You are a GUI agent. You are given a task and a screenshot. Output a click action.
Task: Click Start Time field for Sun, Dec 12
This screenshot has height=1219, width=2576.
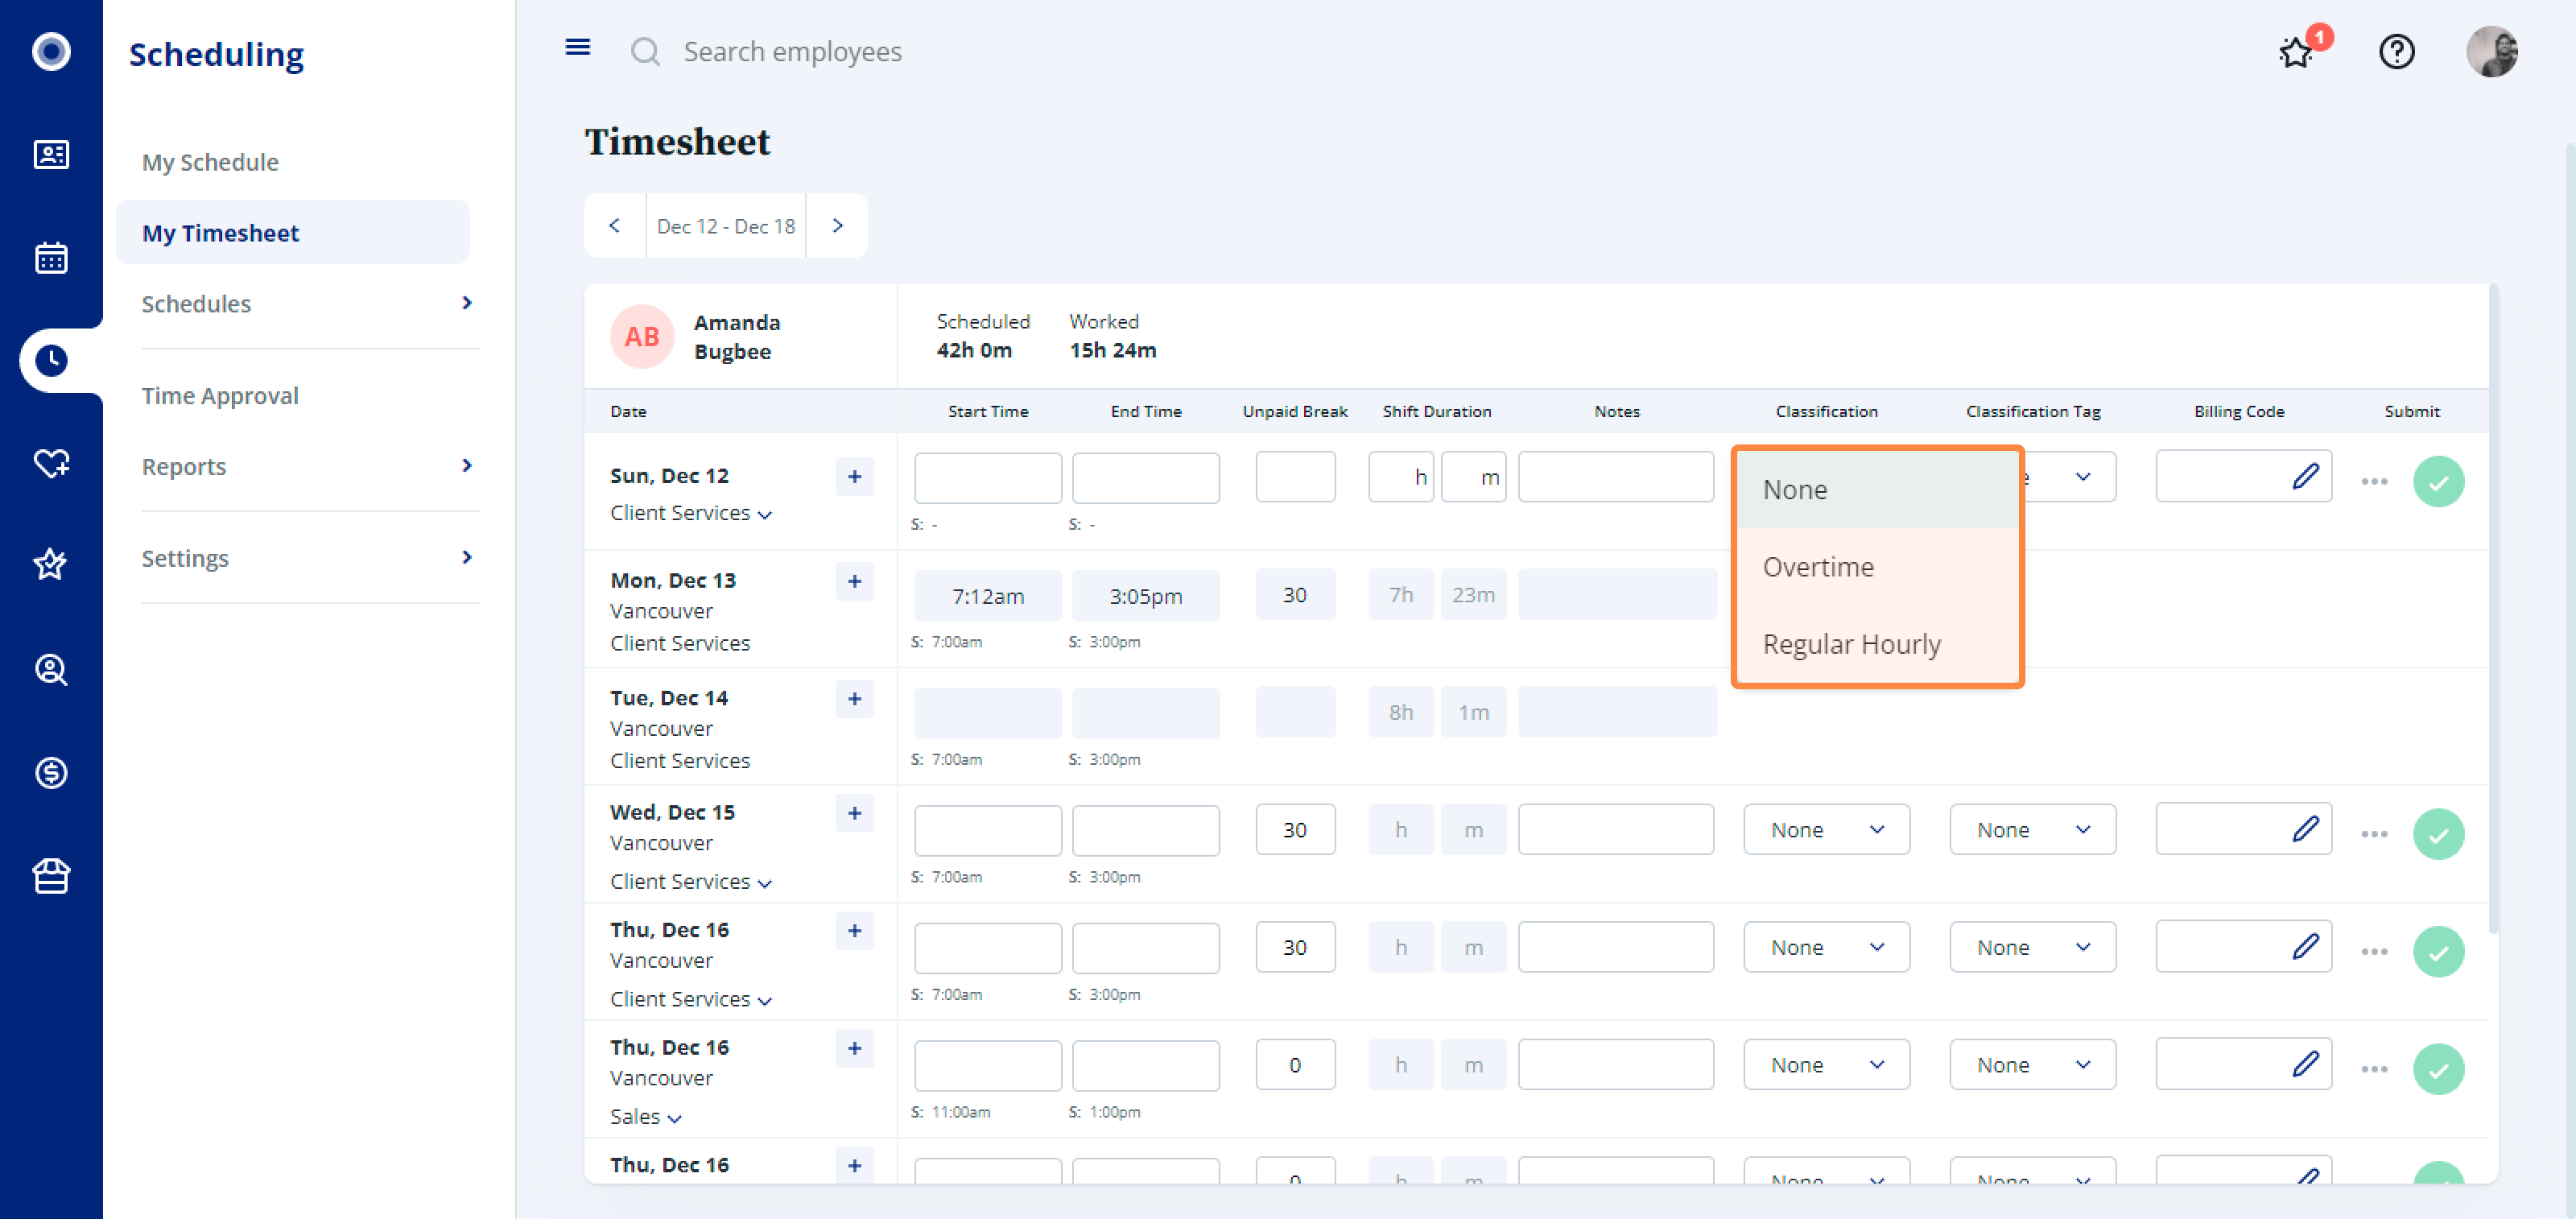click(x=987, y=478)
